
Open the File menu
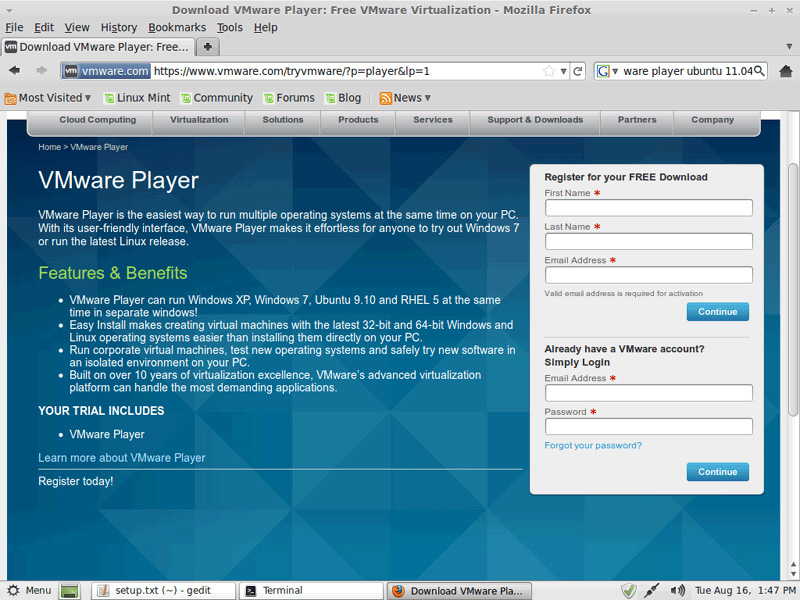14,28
